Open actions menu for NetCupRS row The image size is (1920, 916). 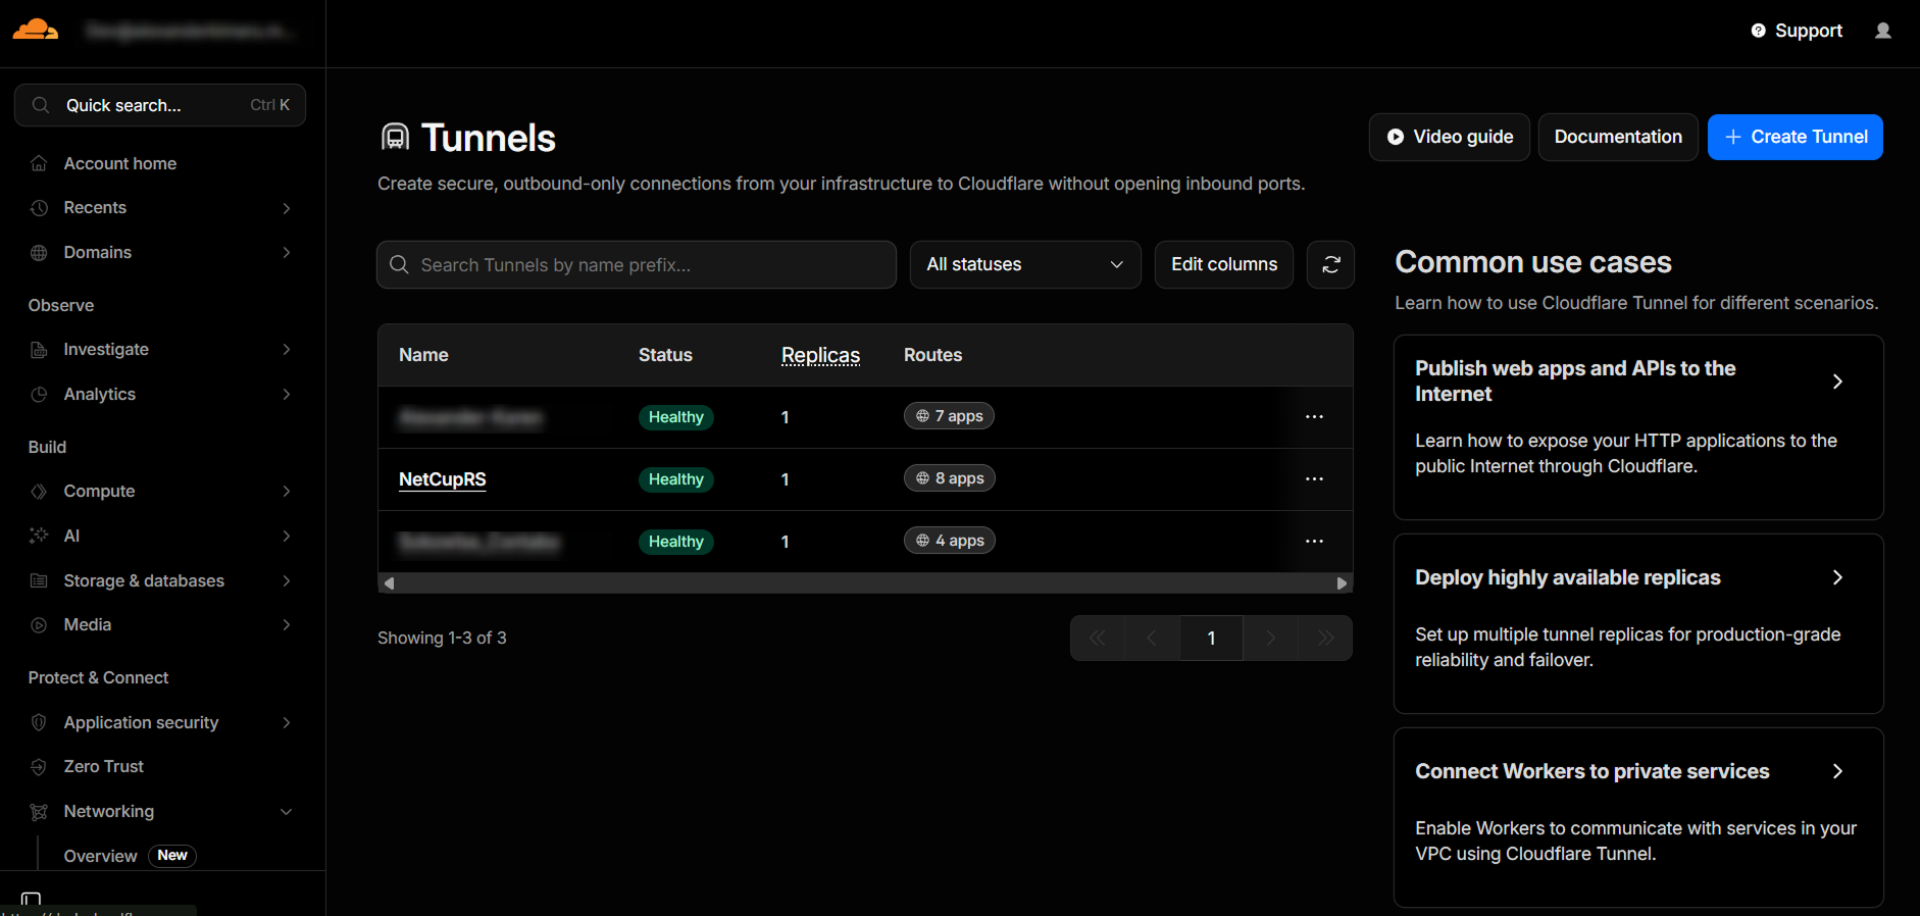1314,479
